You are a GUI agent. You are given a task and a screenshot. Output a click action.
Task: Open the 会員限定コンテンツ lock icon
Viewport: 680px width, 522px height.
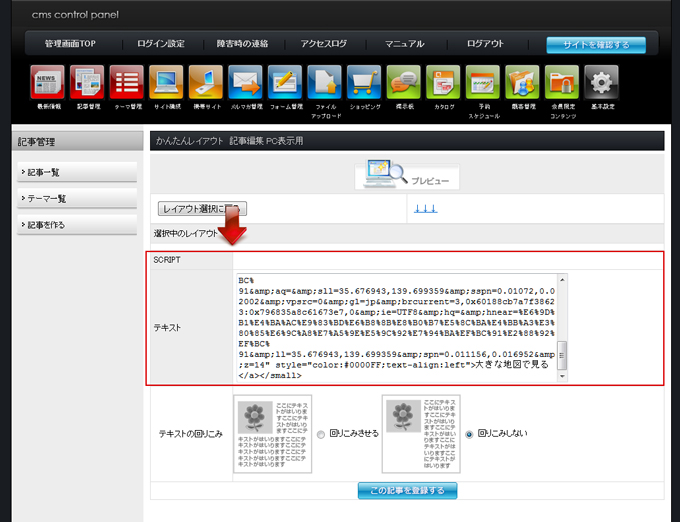pyautogui.click(x=562, y=83)
